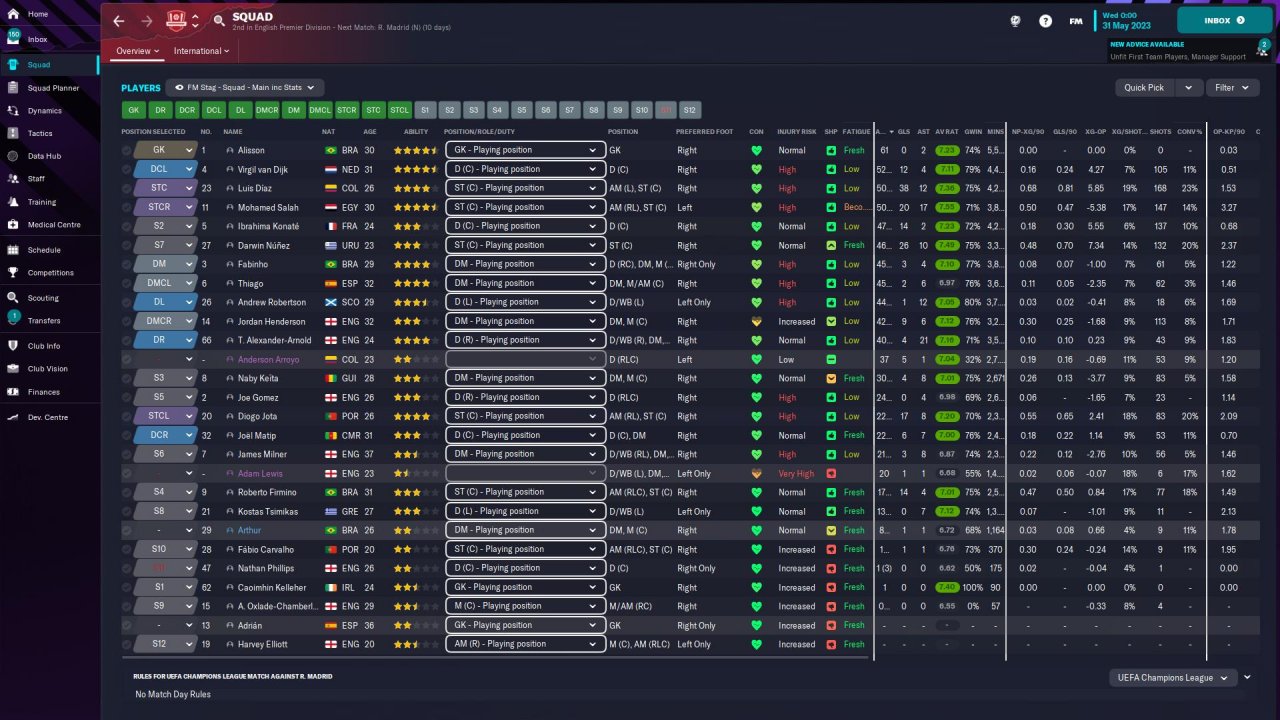Screen dimensions: 1280x720
Task: Toggle selection circle for Ibrahima Konaté
Action: (126, 226)
